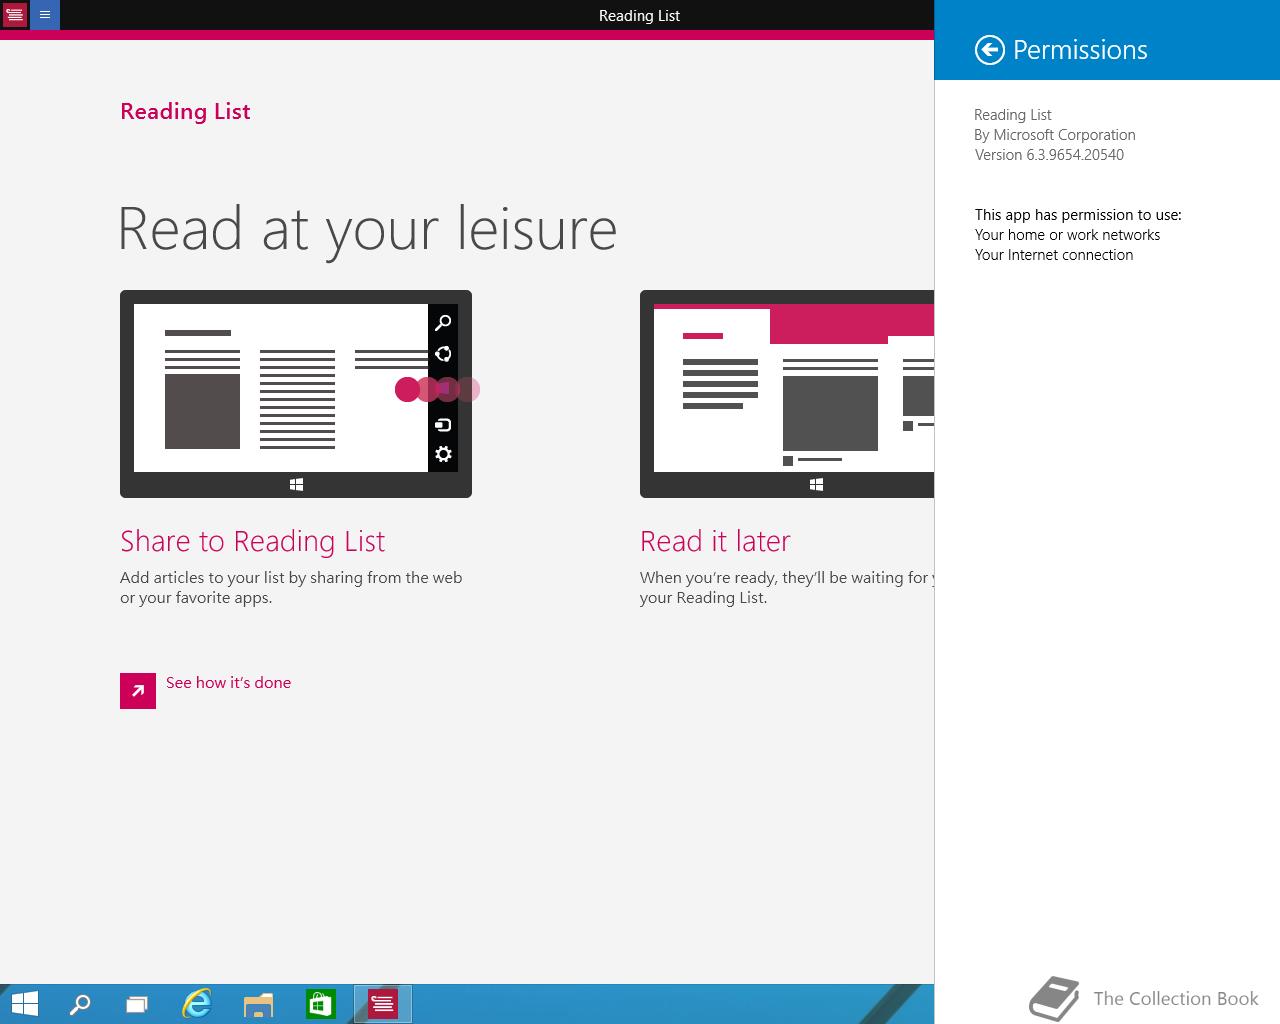Viewport: 1280px width, 1024px height.
Task: Click Version 6.3.9654.20540 text
Action: point(1049,155)
